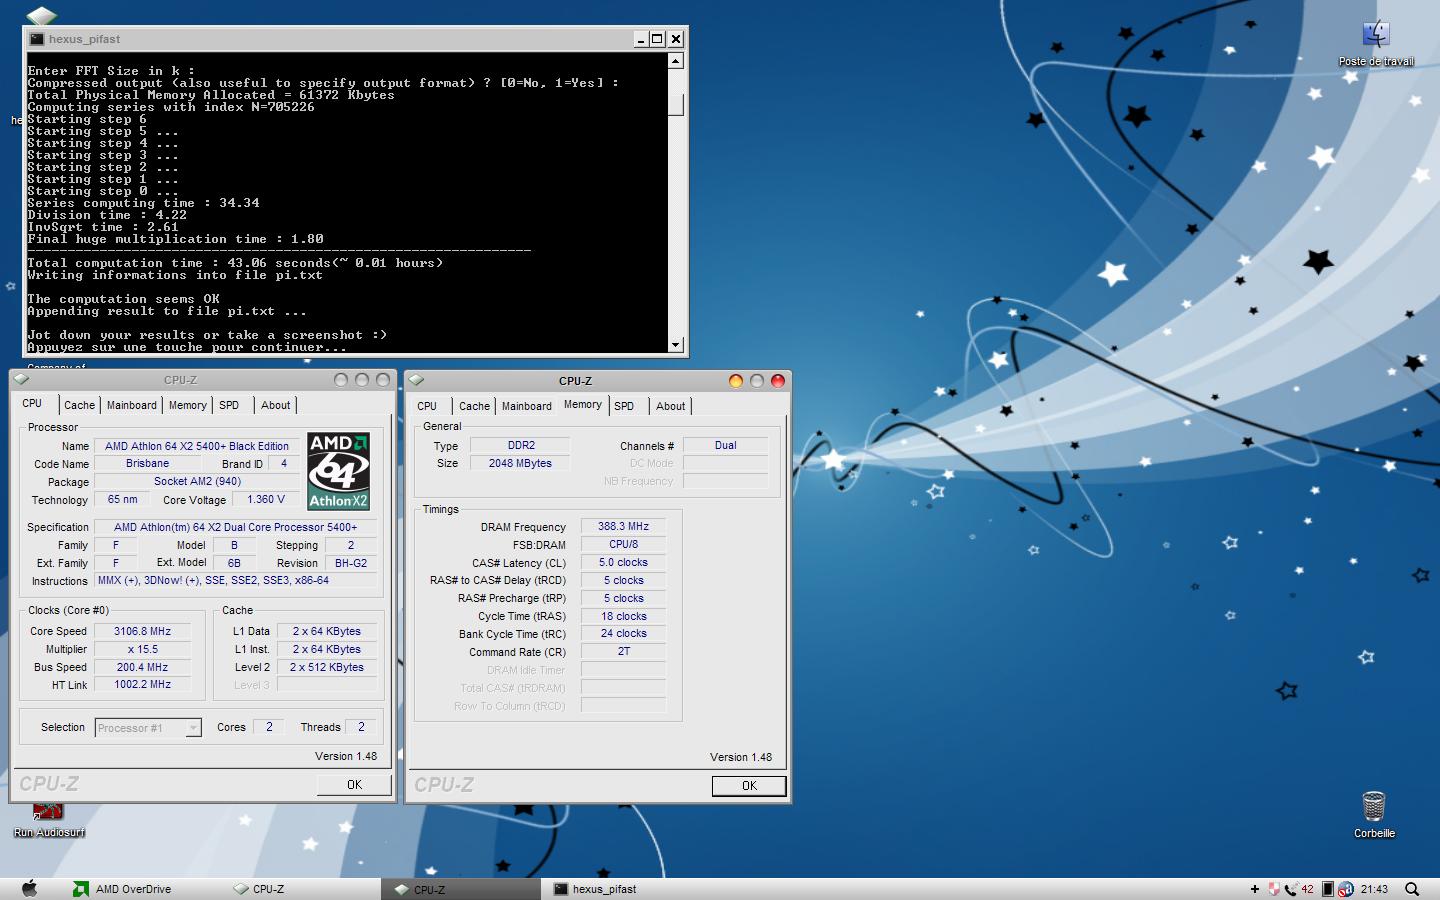Click the plus icon in the system tray
The image size is (1440, 900).
1255,889
